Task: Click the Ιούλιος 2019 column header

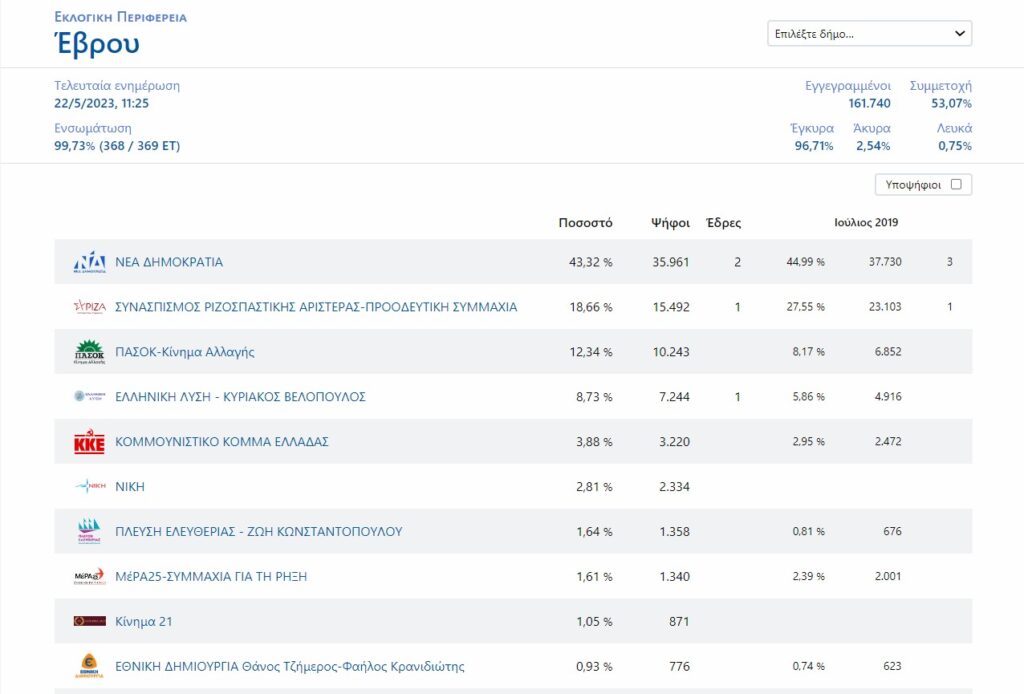Action: (866, 222)
